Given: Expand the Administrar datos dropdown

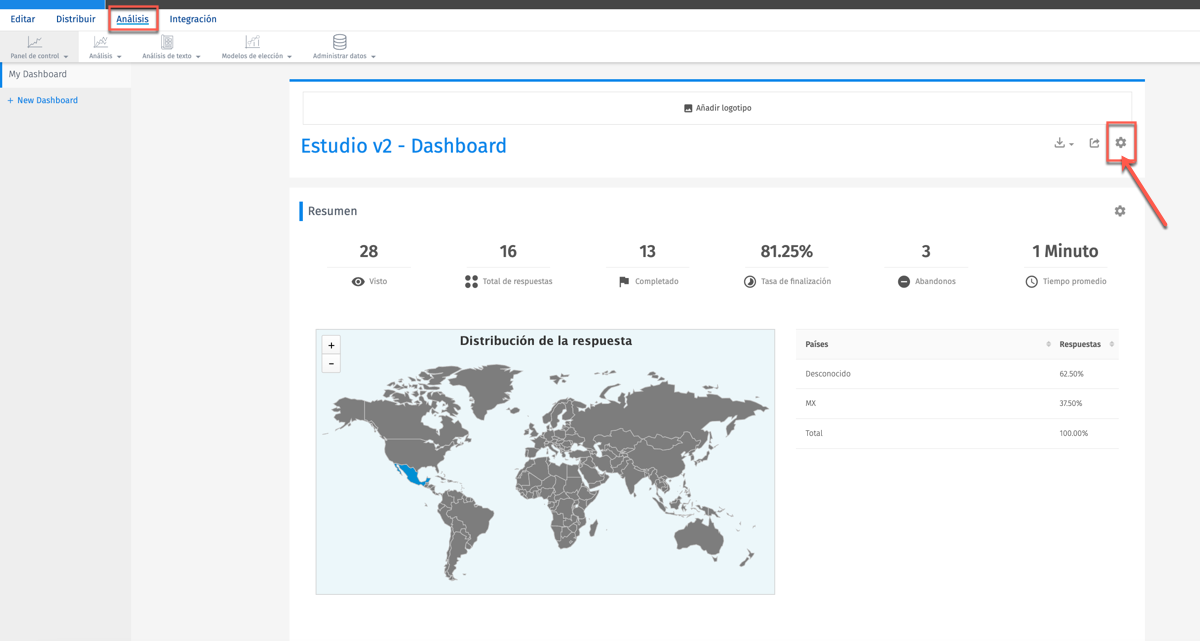Looking at the screenshot, I should point(373,57).
